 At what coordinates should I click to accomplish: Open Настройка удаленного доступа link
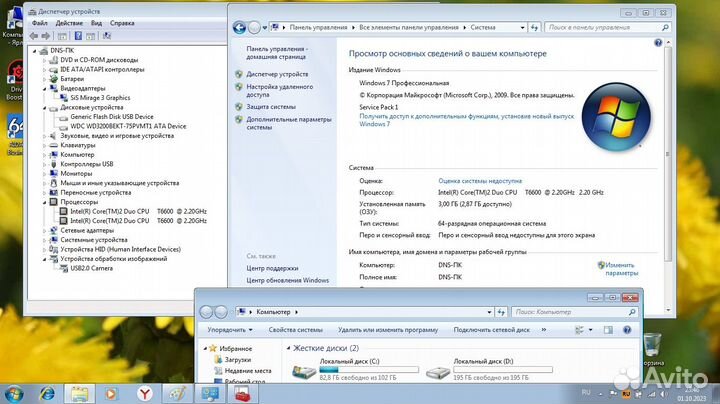coord(280,90)
